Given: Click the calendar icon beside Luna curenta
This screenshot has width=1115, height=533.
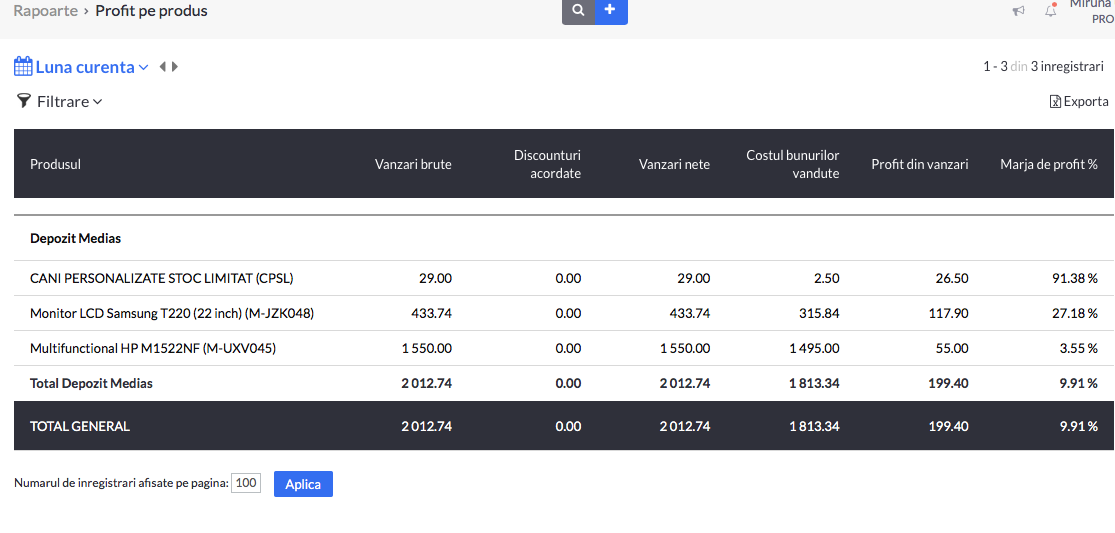Looking at the screenshot, I should pyautogui.click(x=23, y=67).
